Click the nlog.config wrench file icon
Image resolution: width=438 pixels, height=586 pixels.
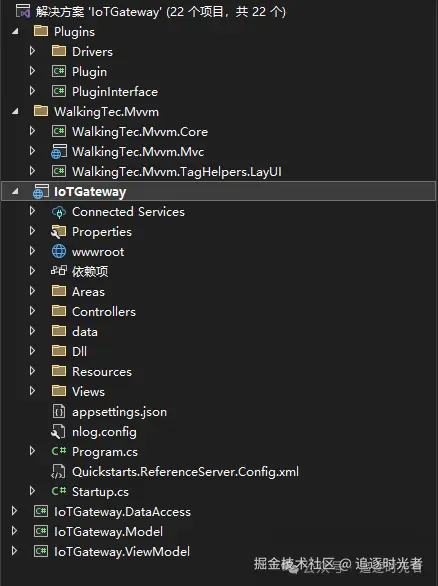point(58,432)
